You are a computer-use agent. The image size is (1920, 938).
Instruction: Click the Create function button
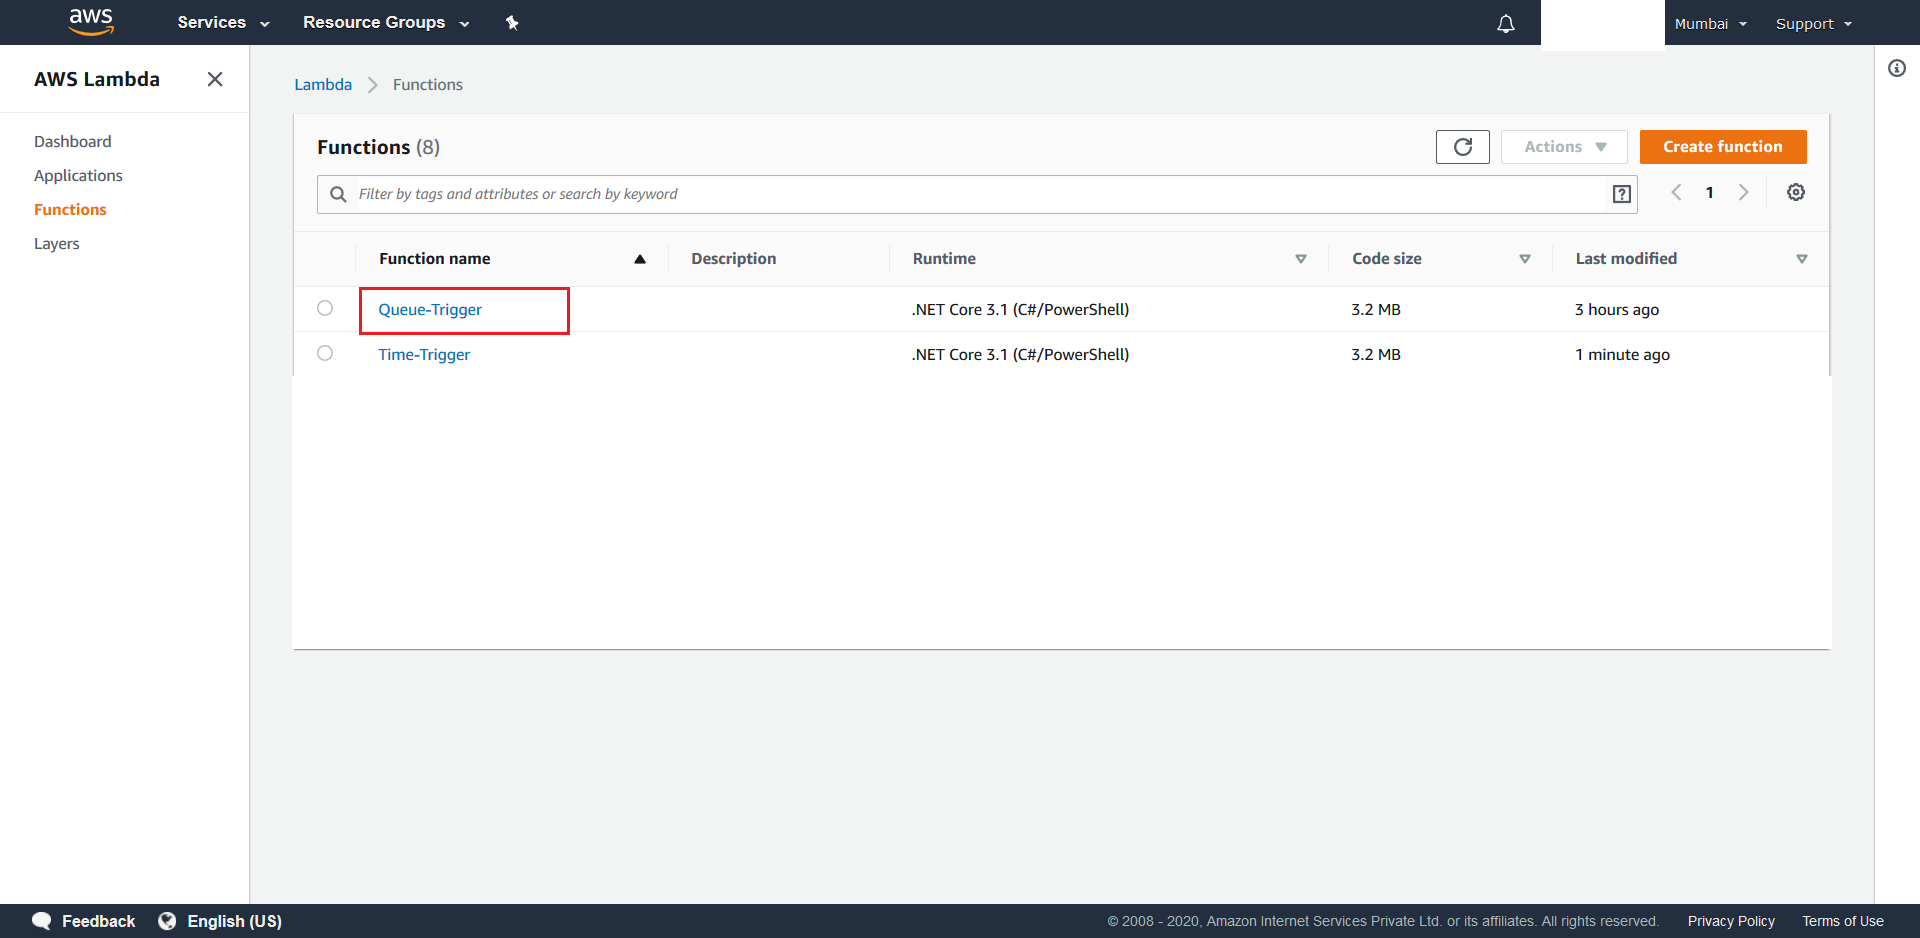click(x=1723, y=147)
